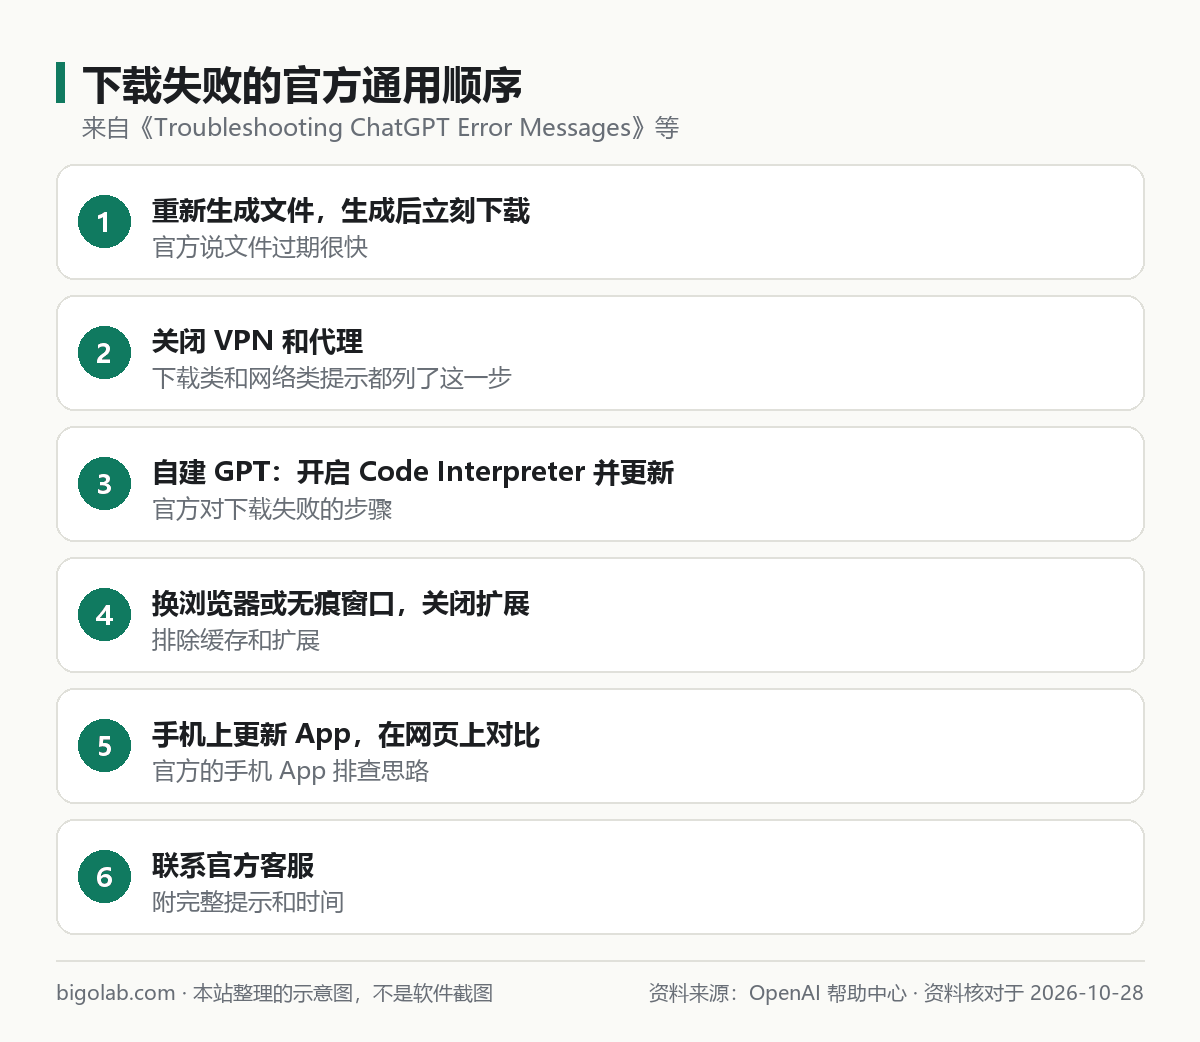Click the green number 5 badge
This screenshot has height=1042, width=1200.
pyautogui.click(x=104, y=746)
